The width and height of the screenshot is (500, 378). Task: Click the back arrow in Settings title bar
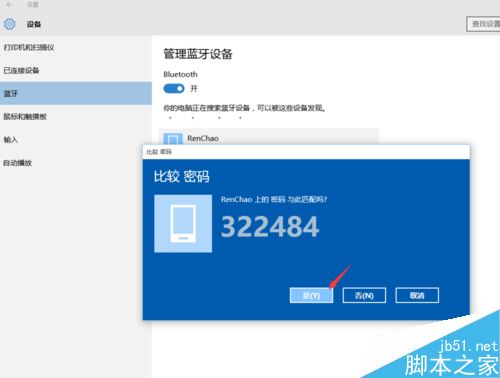(10, 5)
